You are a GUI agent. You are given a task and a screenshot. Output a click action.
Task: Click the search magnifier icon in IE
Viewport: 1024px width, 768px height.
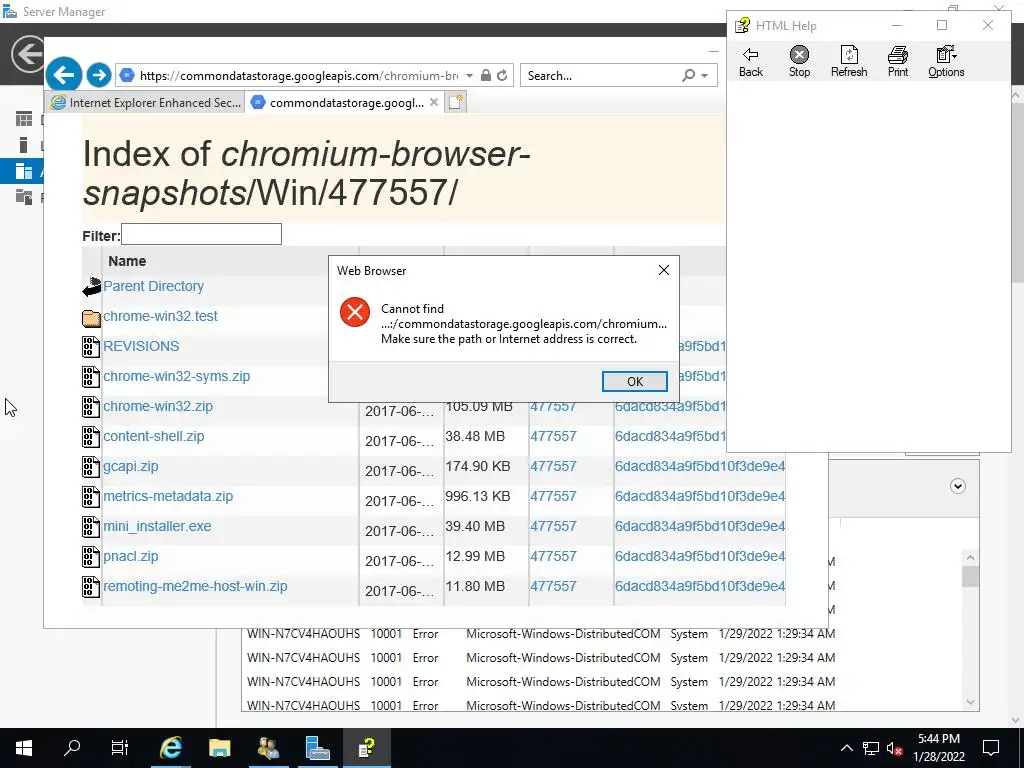click(x=688, y=76)
